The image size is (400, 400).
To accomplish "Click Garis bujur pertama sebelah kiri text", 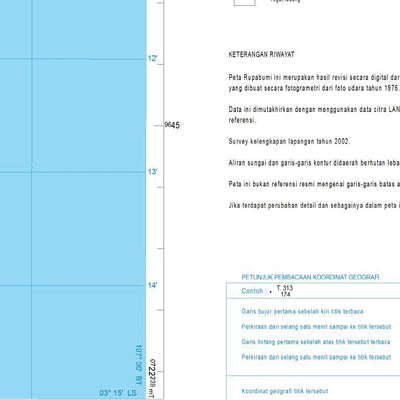I will [302, 312].
